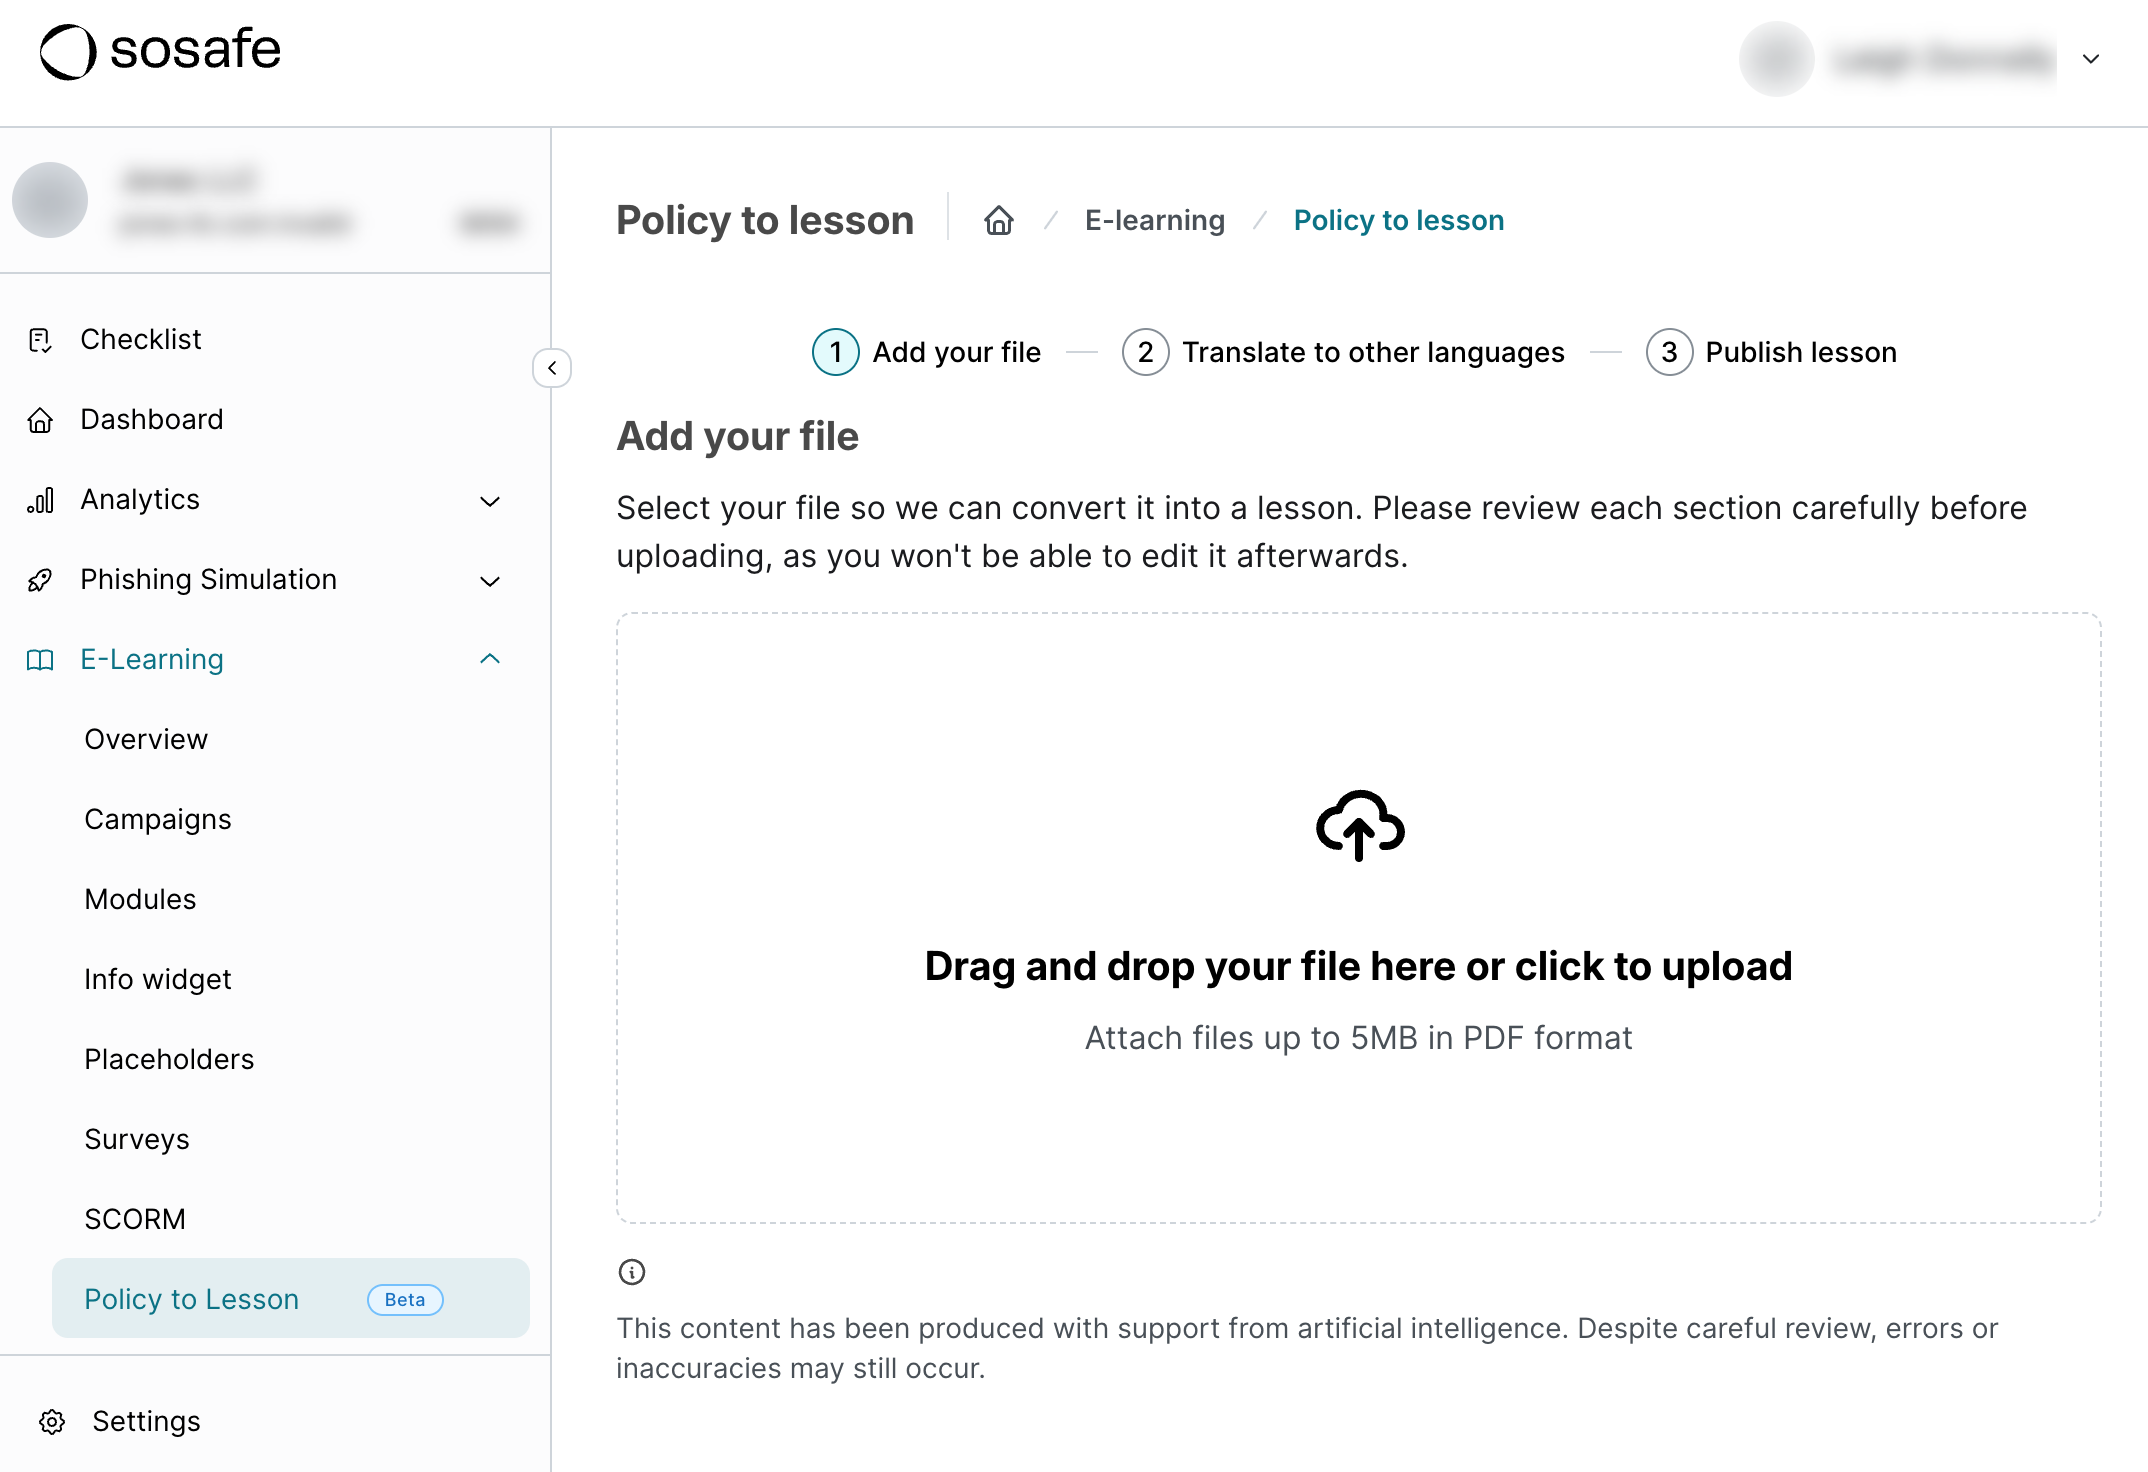Click the sosafe logo
2148x1472 pixels.
pos(160,50)
